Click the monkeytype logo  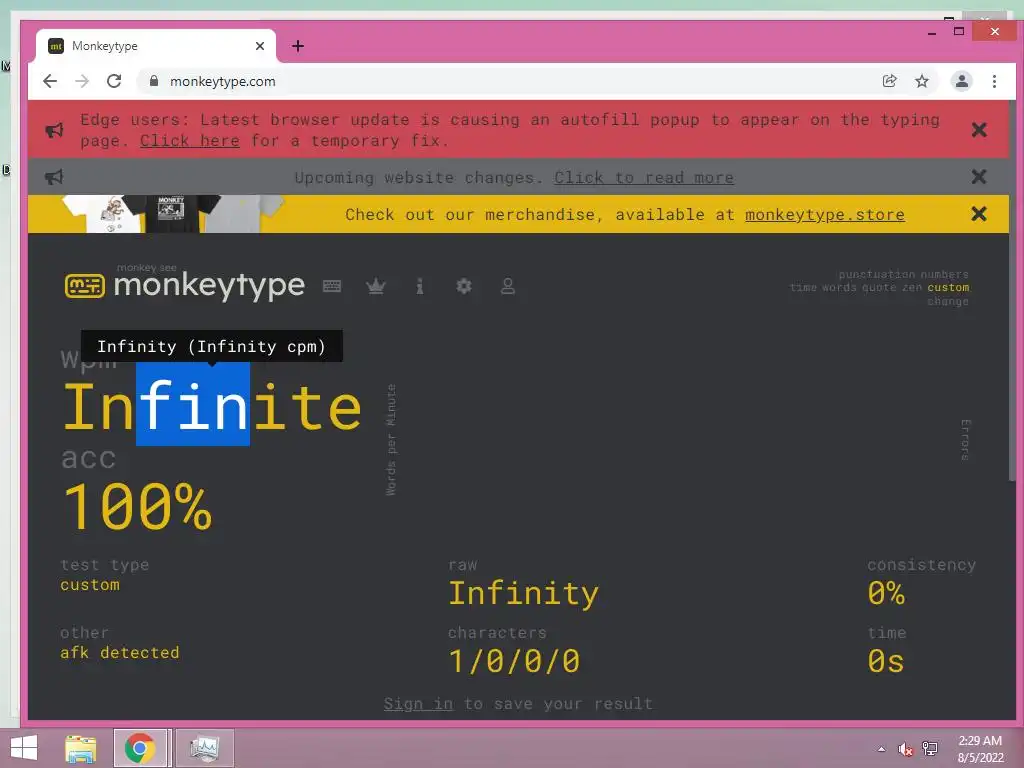185,285
